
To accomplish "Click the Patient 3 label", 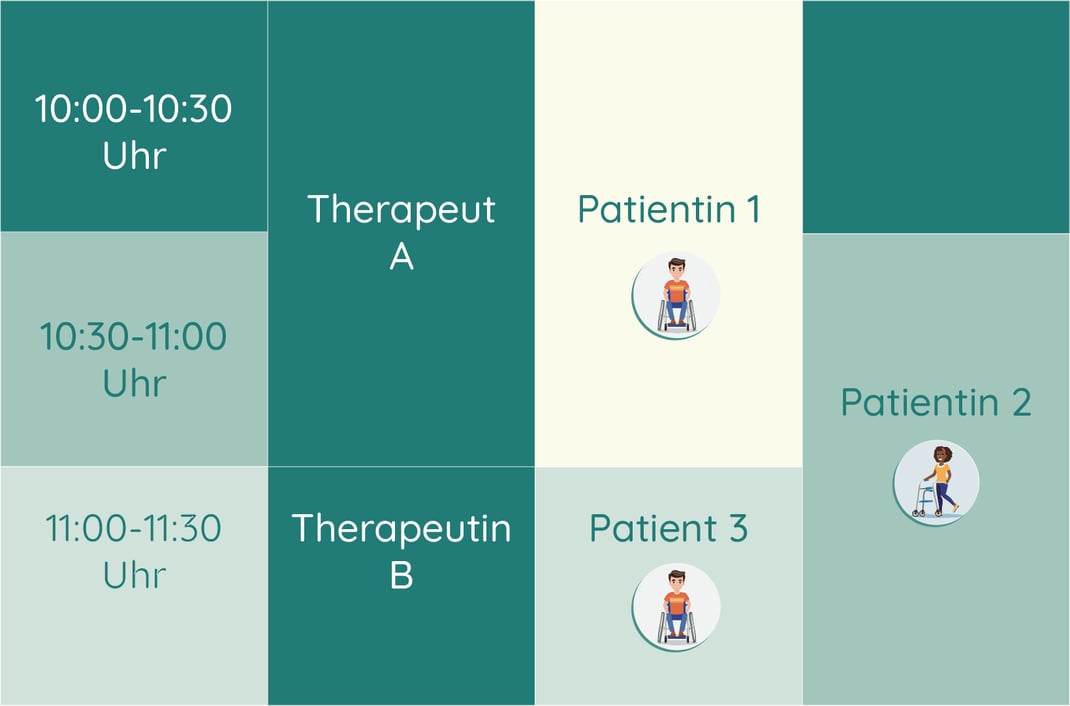I will (x=669, y=528).
